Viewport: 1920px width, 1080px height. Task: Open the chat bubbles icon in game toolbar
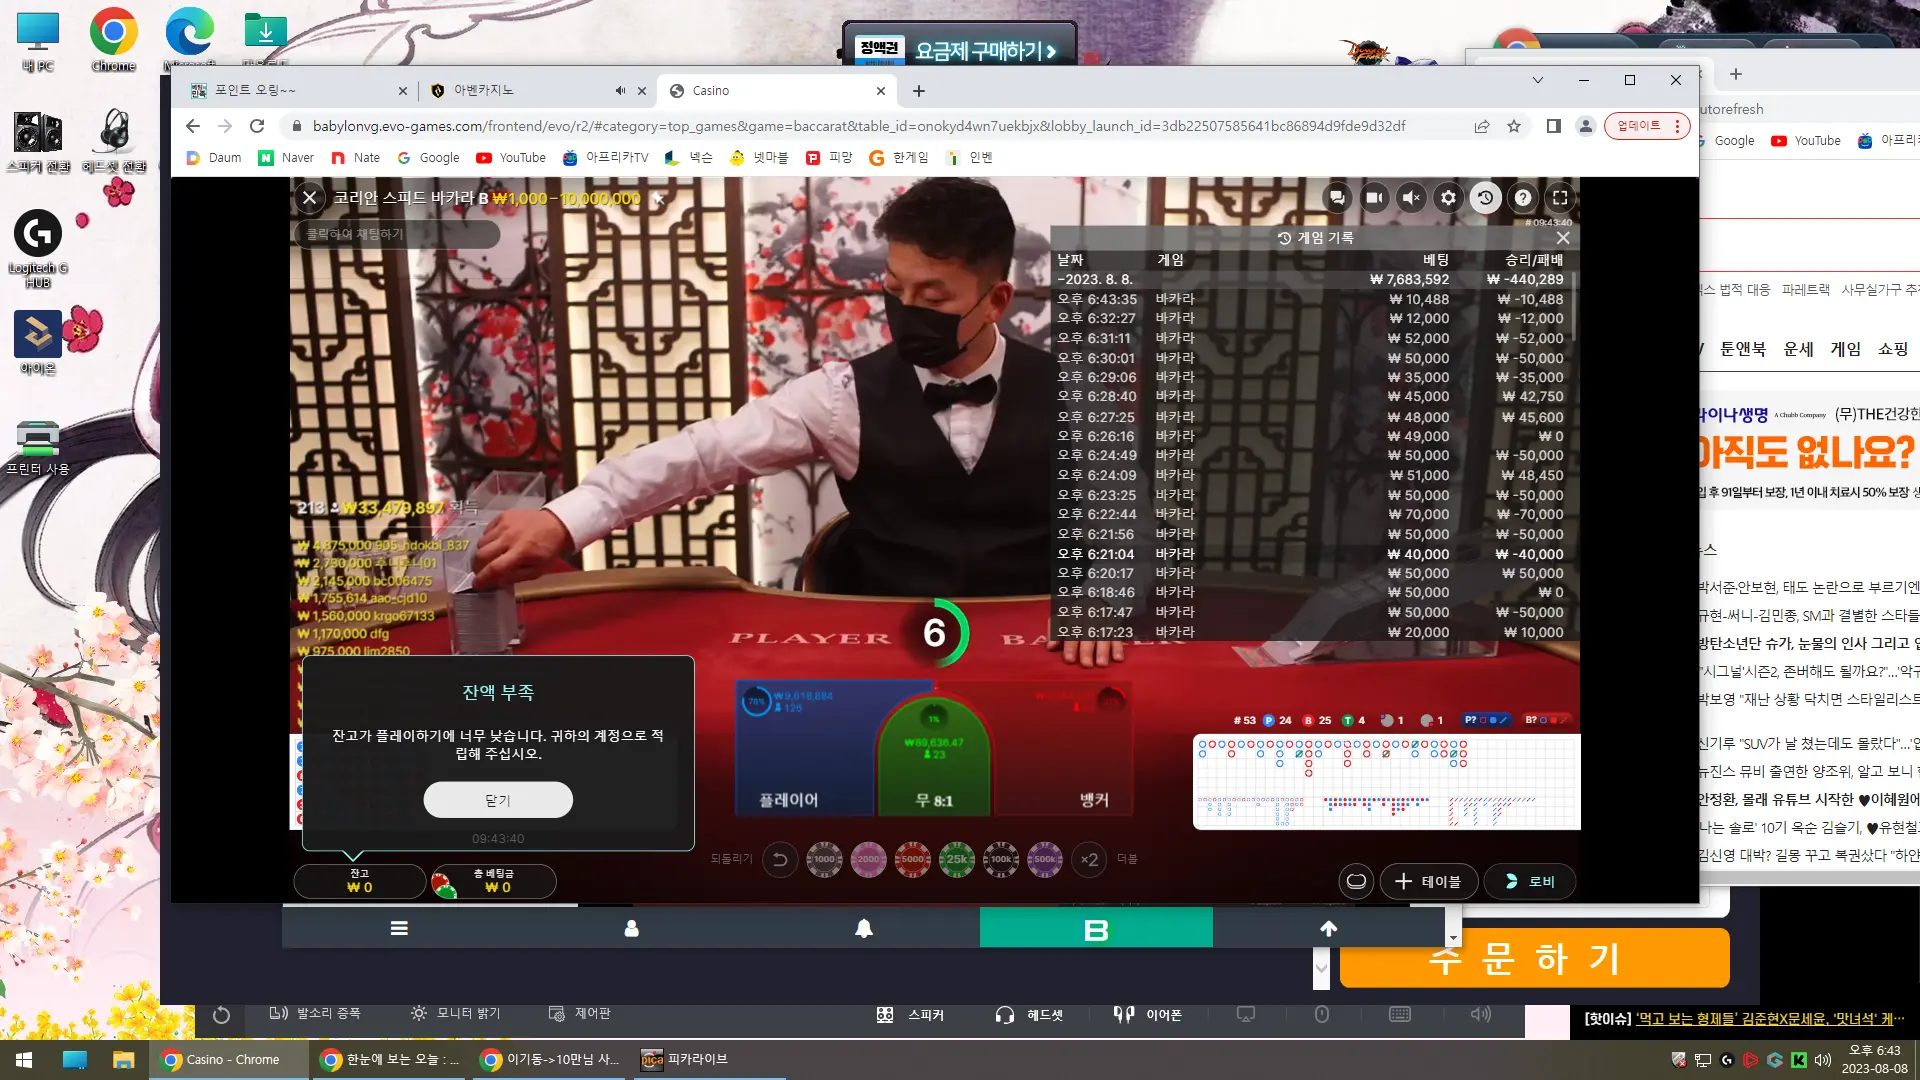coord(1337,198)
